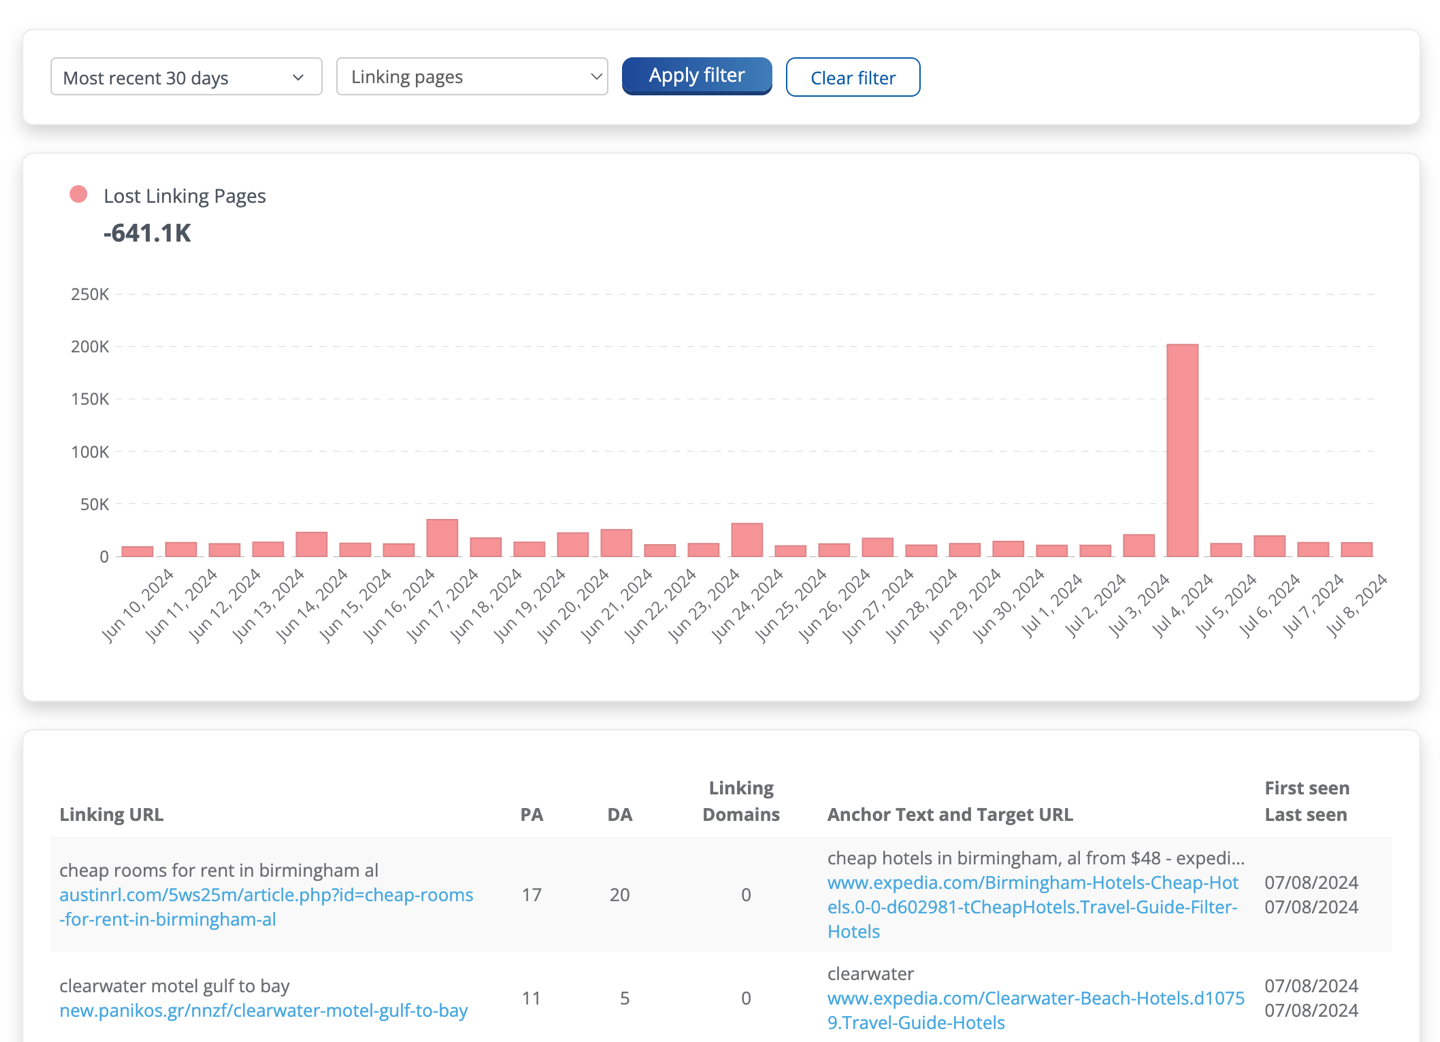Click the Clear filter button

point(853,77)
